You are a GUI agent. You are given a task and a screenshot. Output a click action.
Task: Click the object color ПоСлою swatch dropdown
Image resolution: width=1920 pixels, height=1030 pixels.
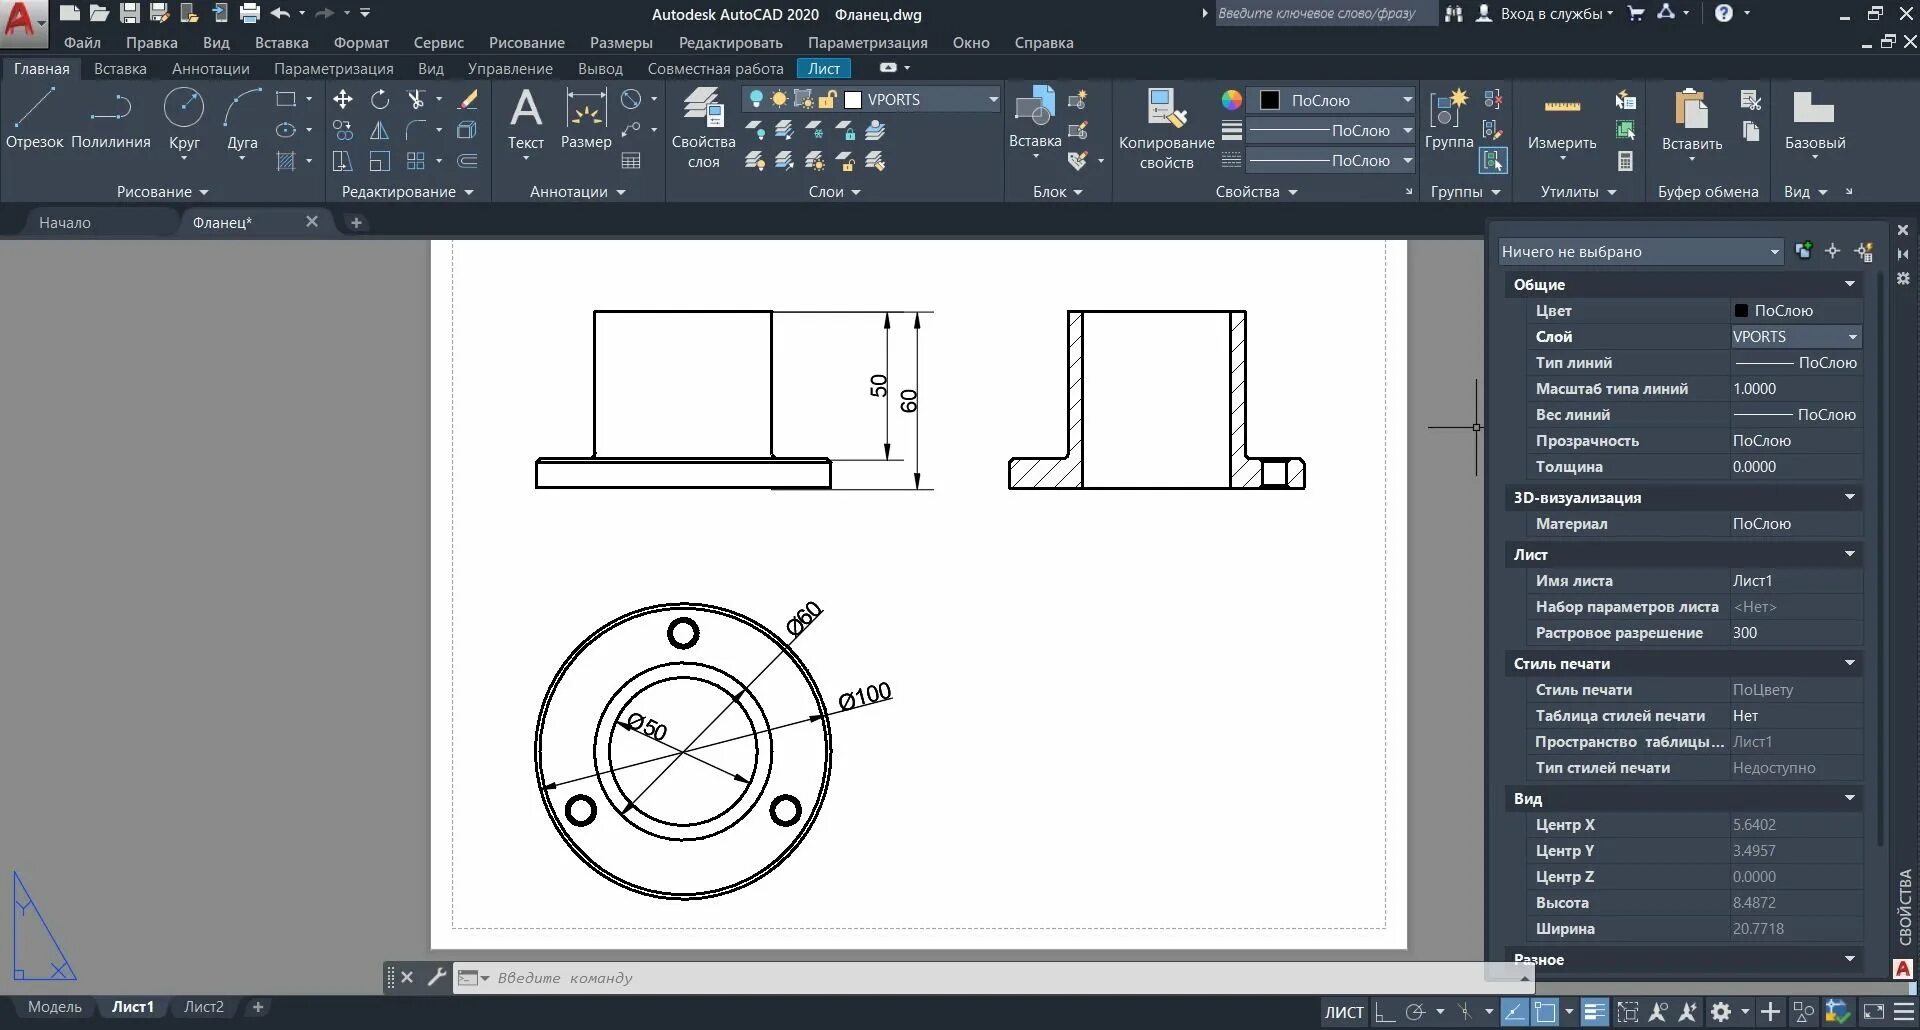[1335, 100]
